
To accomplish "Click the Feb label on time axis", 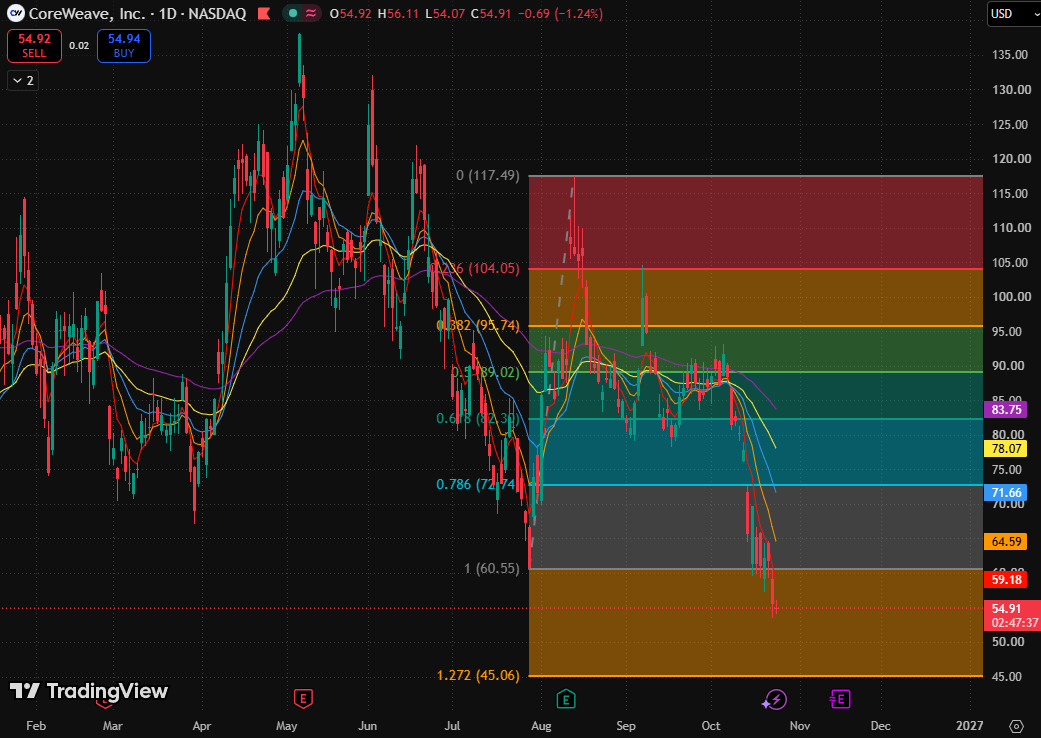I will click(36, 725).
